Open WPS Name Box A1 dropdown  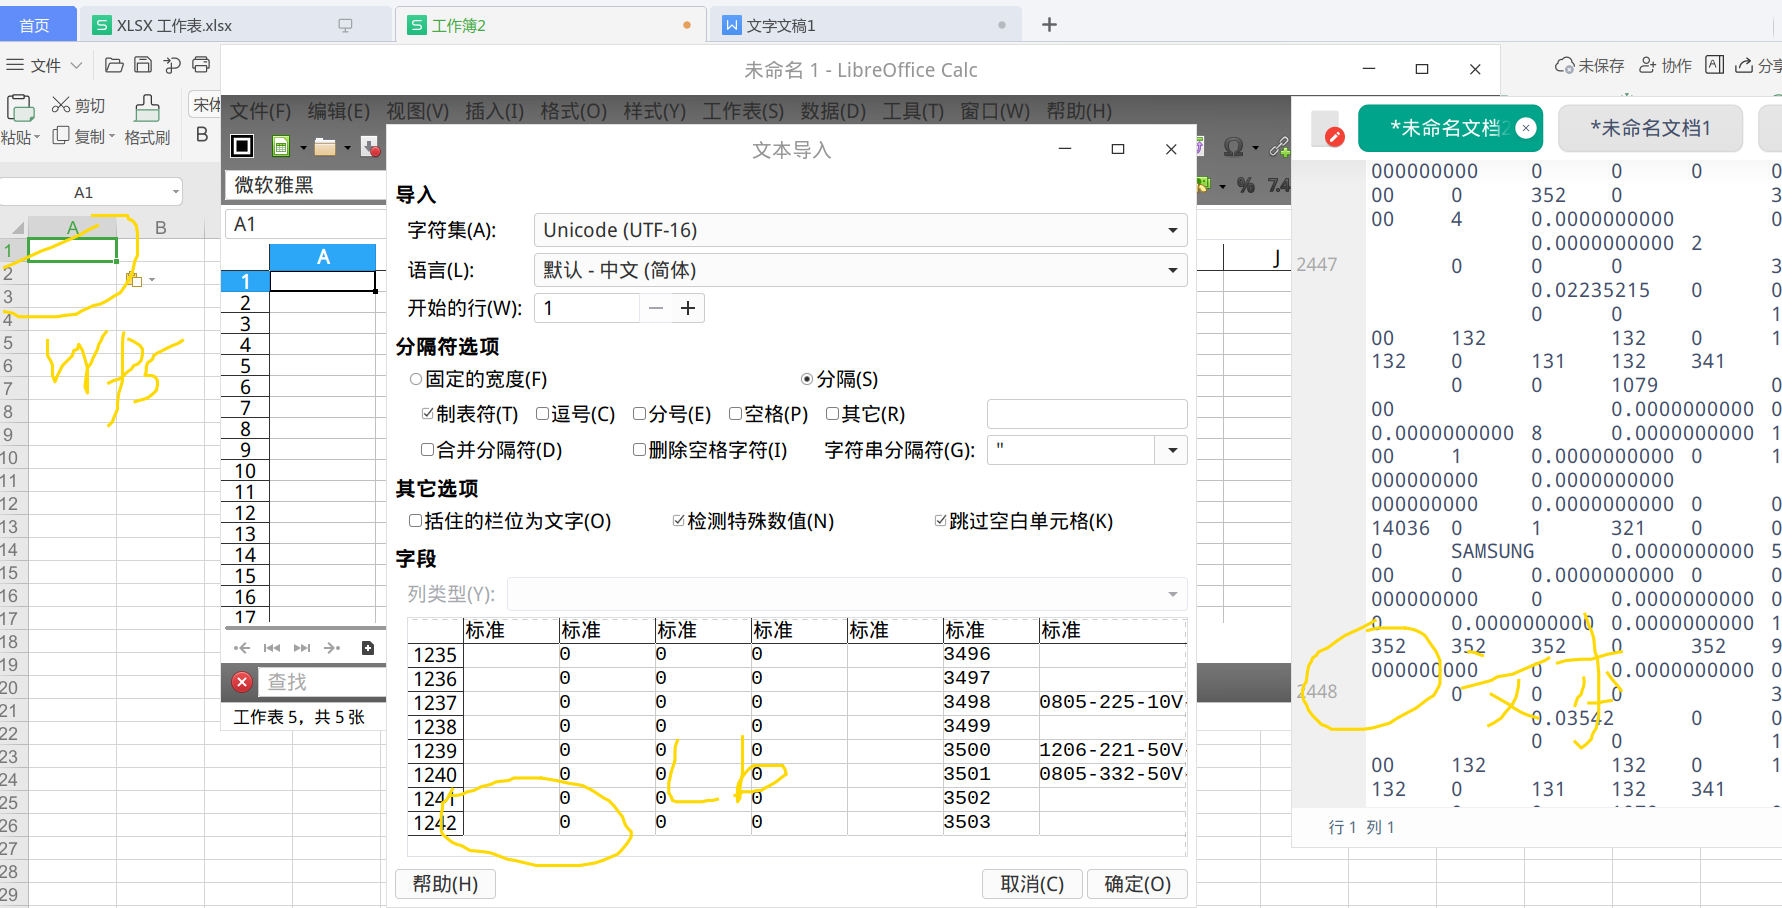(176, 191)
